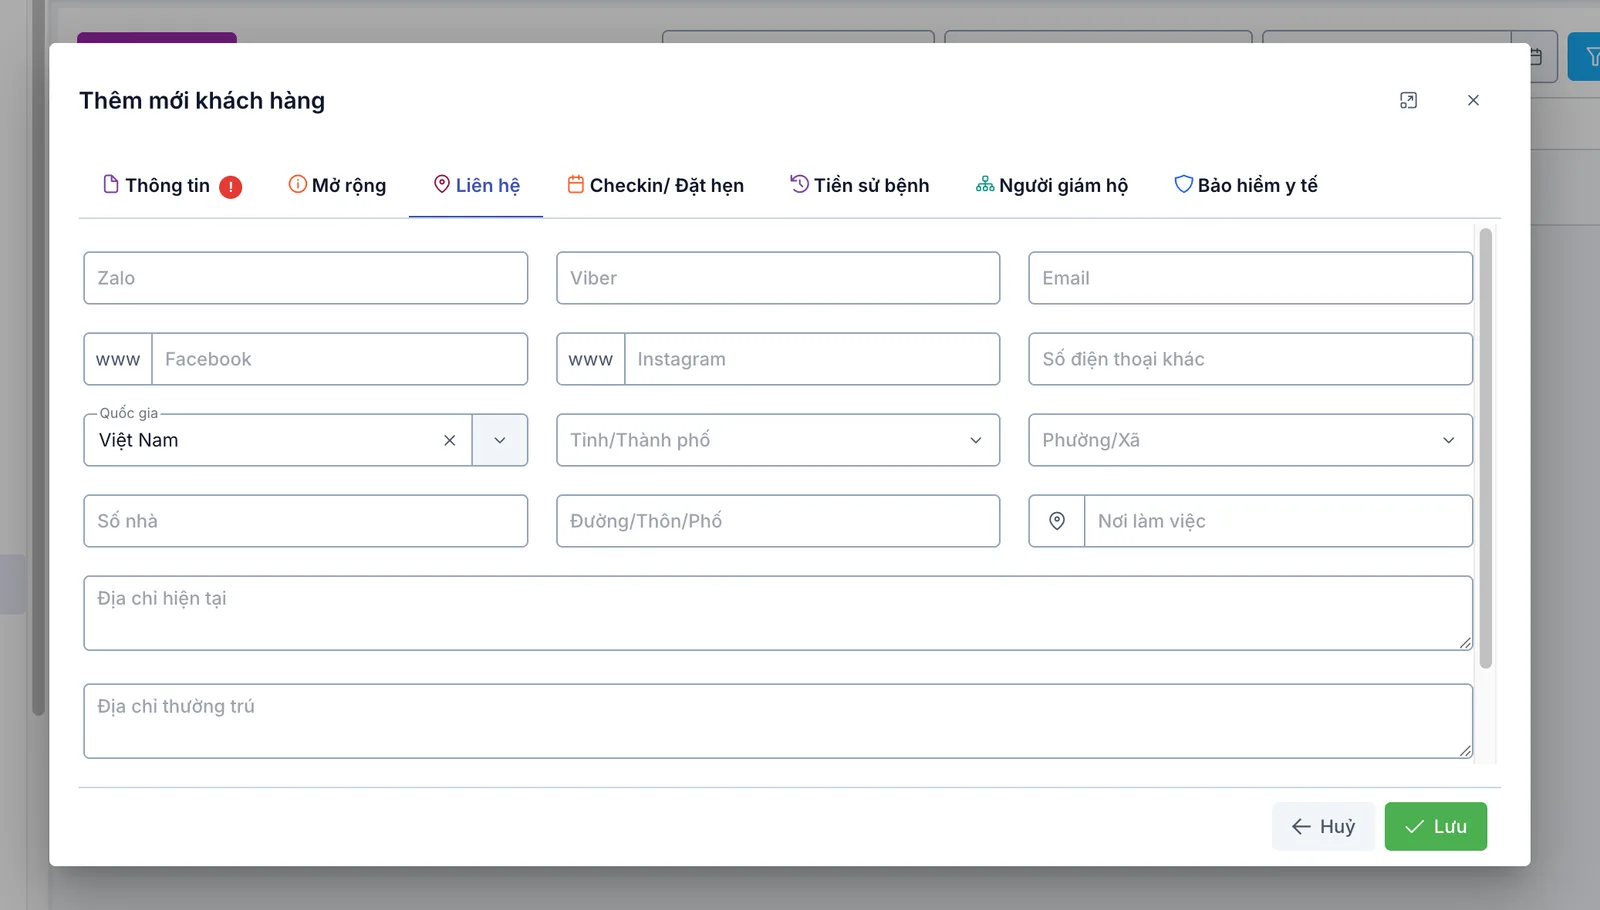The image size is (1600, 910).
Task: Click into the Số nhà field
Action: pos(306,521)
